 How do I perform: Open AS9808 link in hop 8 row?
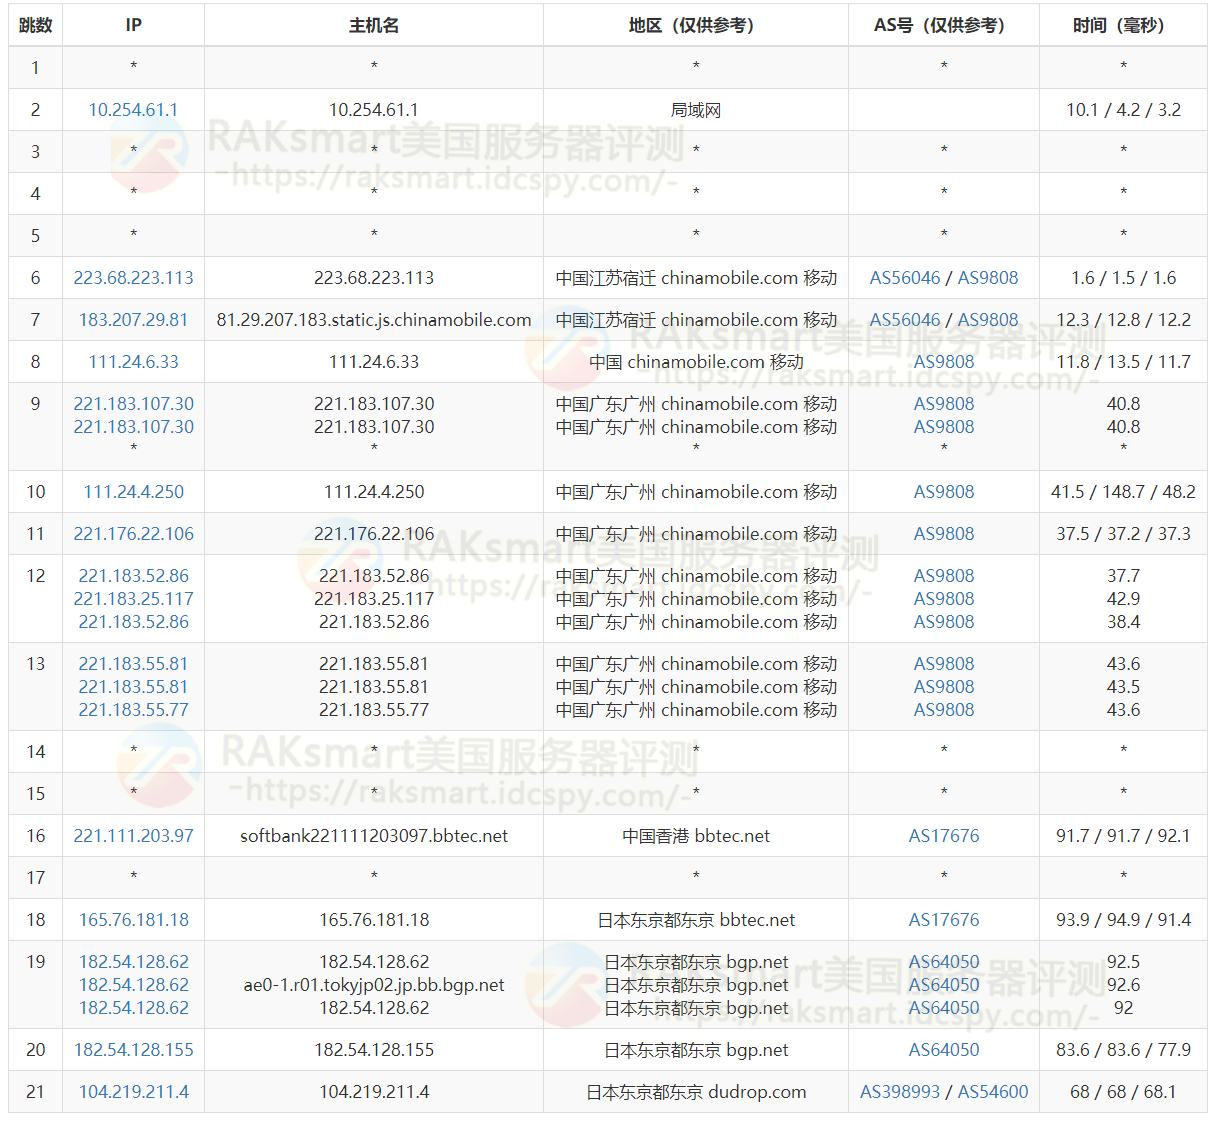pyautogui.click(x=944, y=362)
